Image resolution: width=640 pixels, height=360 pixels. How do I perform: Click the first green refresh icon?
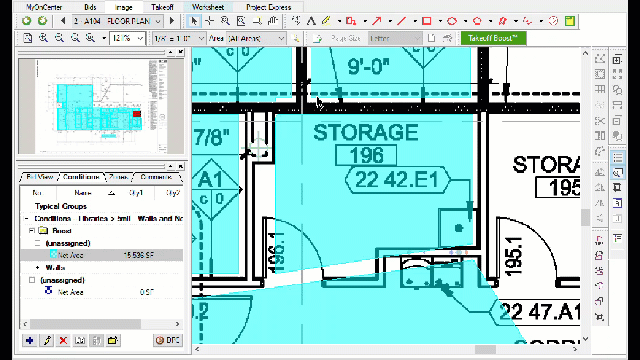click(x=27, y=21)
